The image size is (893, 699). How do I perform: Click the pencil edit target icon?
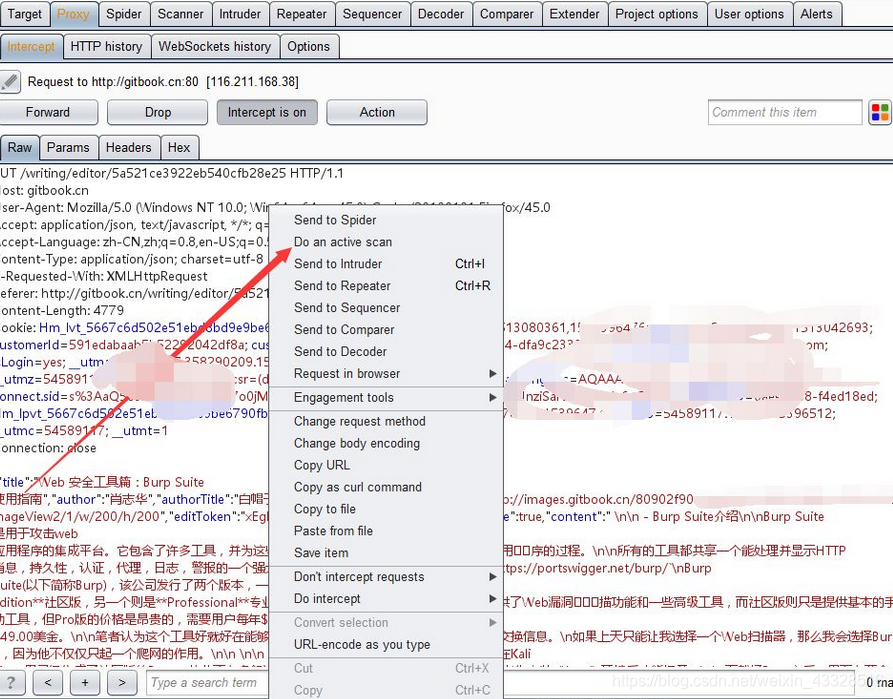point(10,82)
